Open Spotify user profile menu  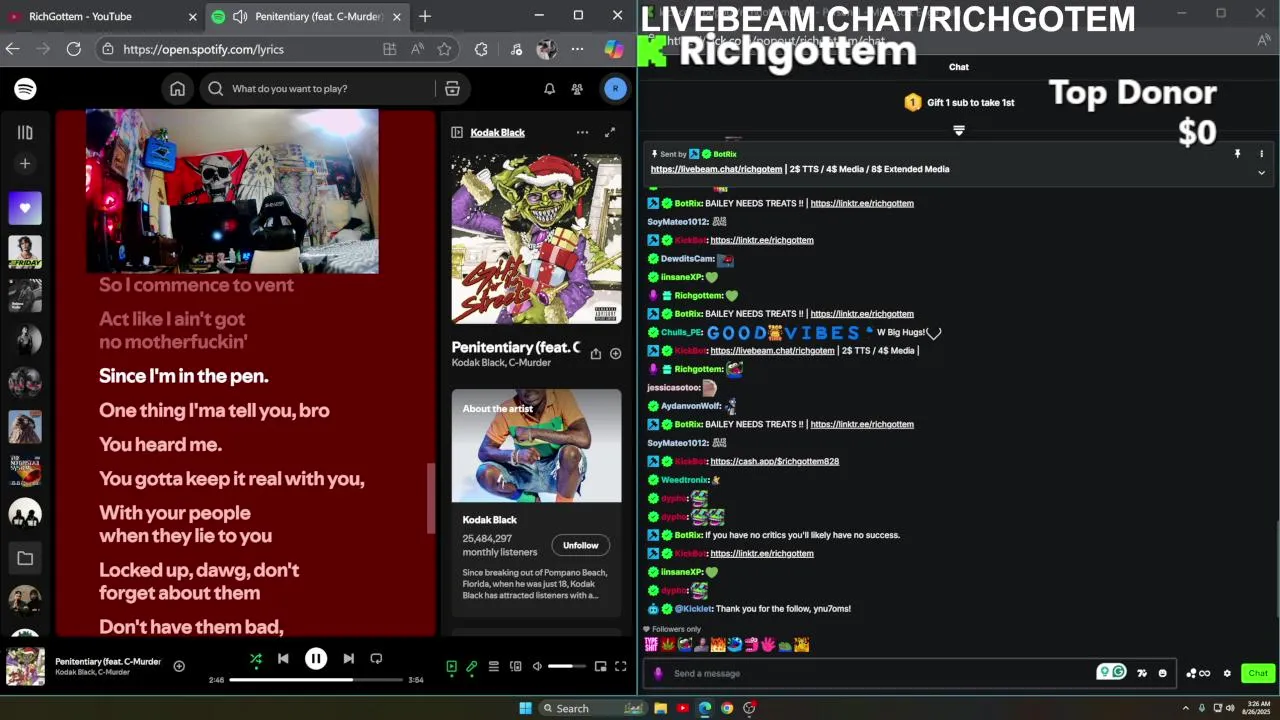coord(615,89)
